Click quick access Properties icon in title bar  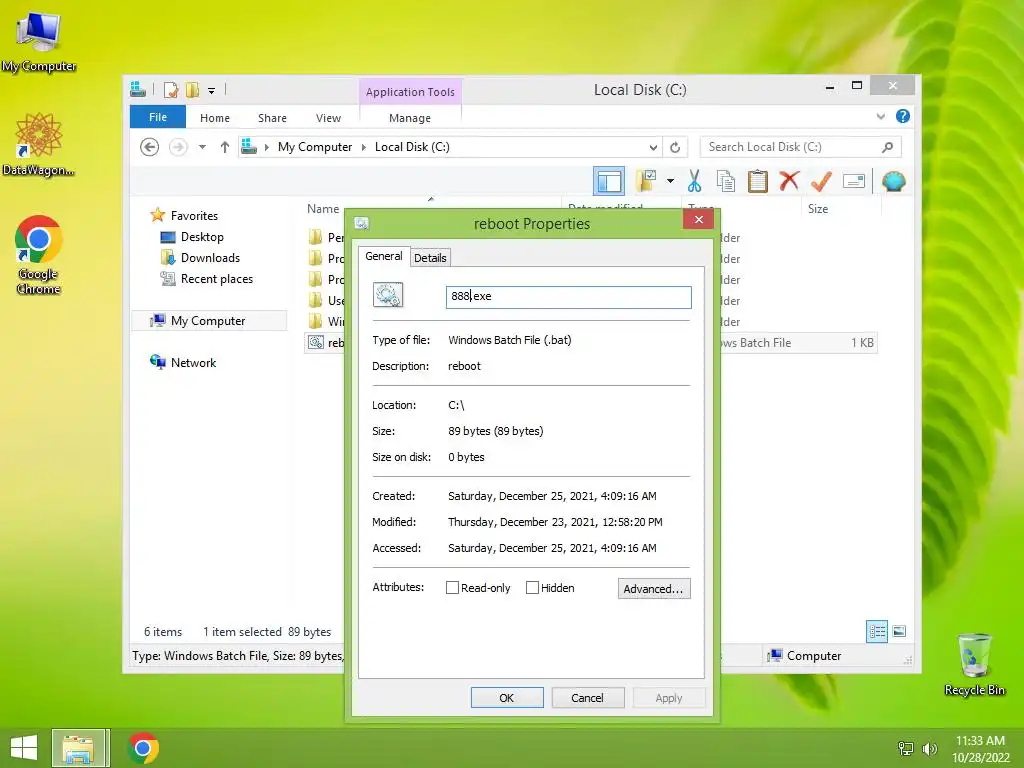(x=170, y=89)
